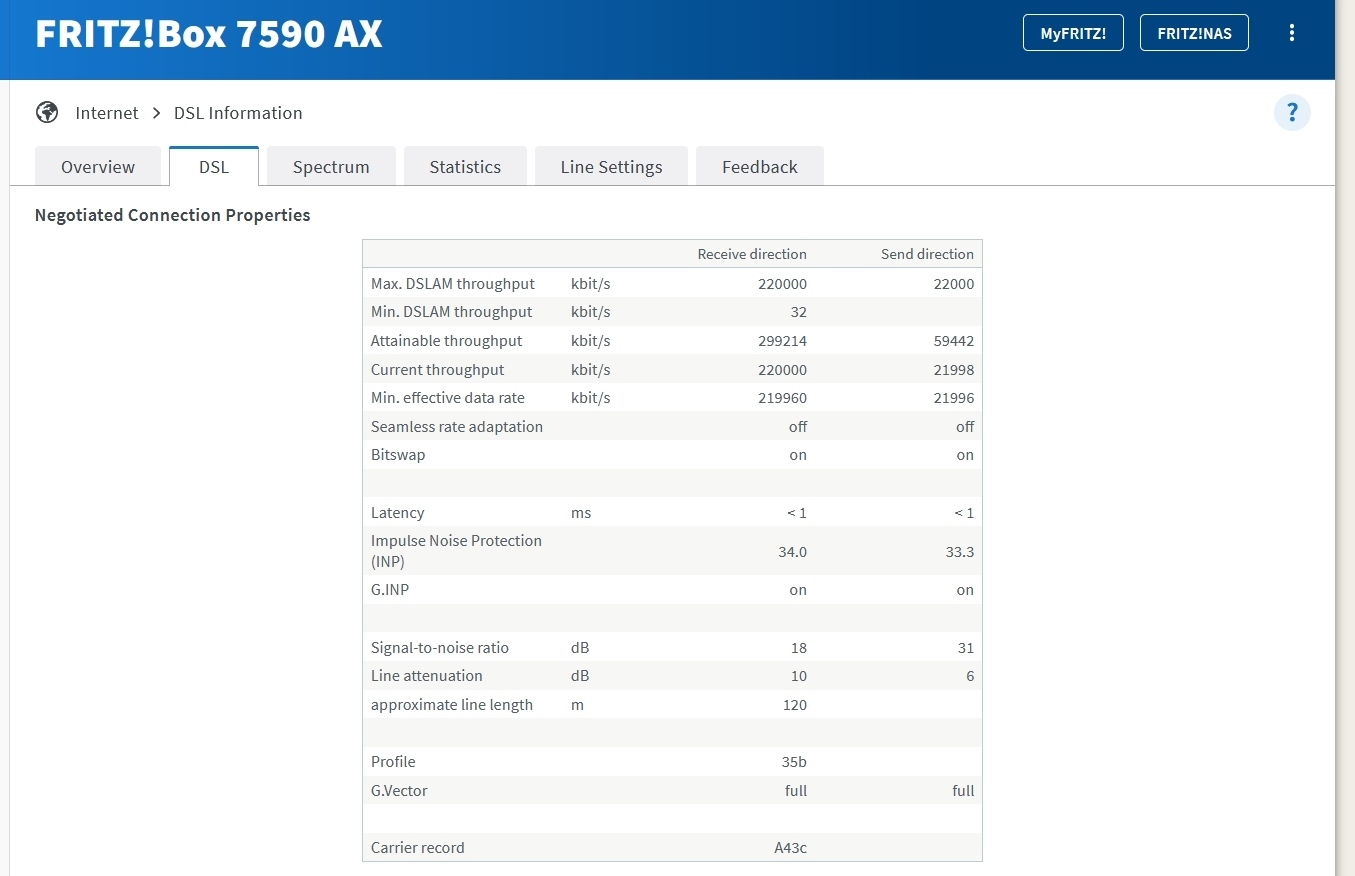Click the FRITZ!Box 7590 AX logo
The image size is (1355, 876).
click(x=209, y=34)
